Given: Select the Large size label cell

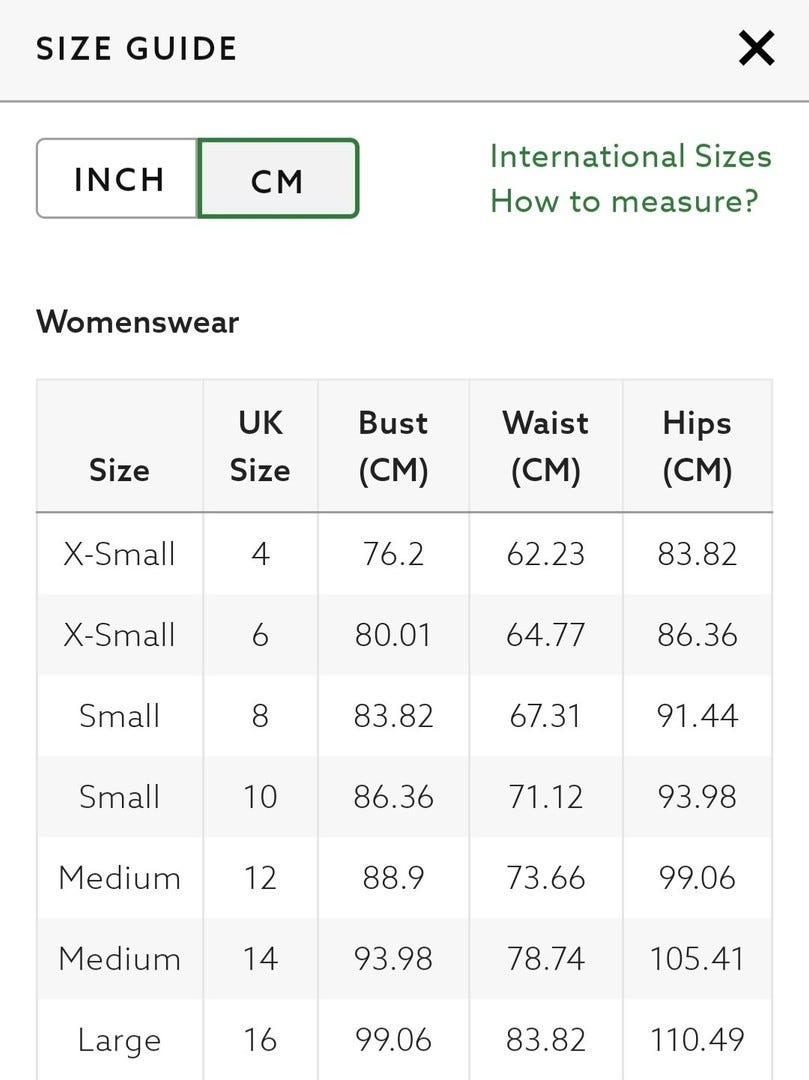Looking at the screenshot, I should [119, 1040].
